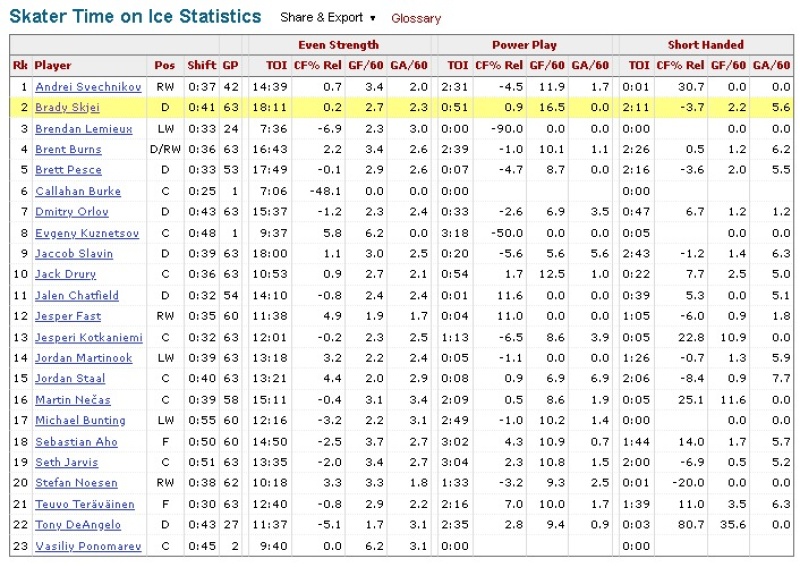The image size is (800, 567).
Task: Sort by Short Handed GA/60 header
Action: tap(771, 65)
